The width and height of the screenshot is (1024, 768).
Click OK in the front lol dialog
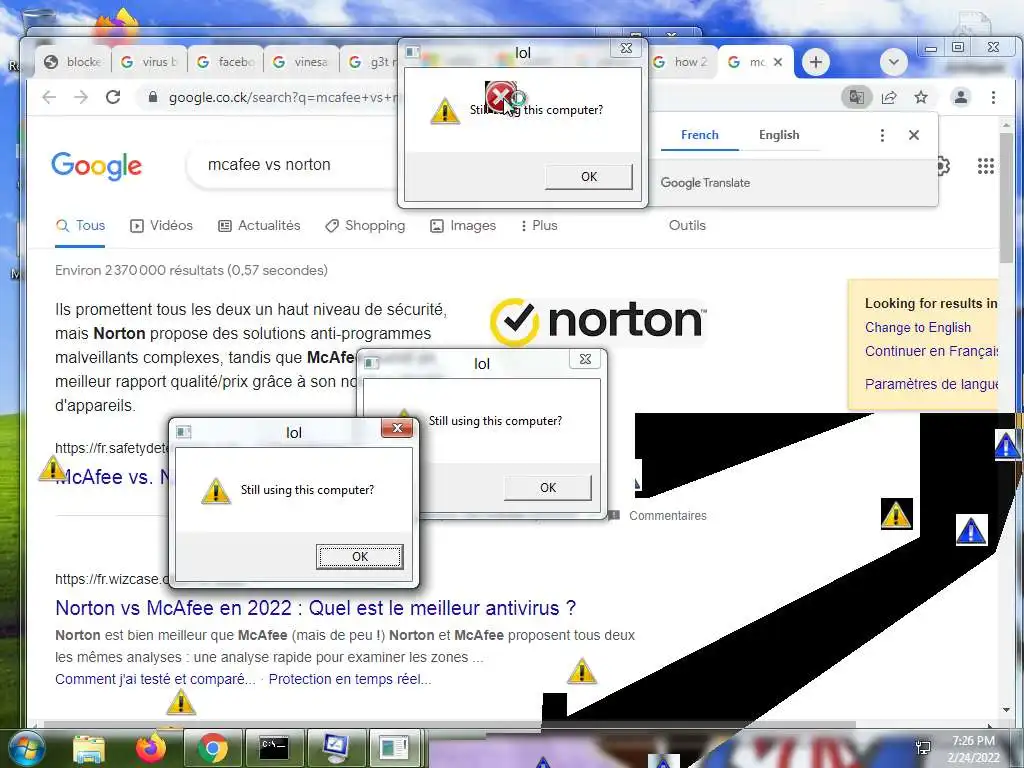(360, 556)
